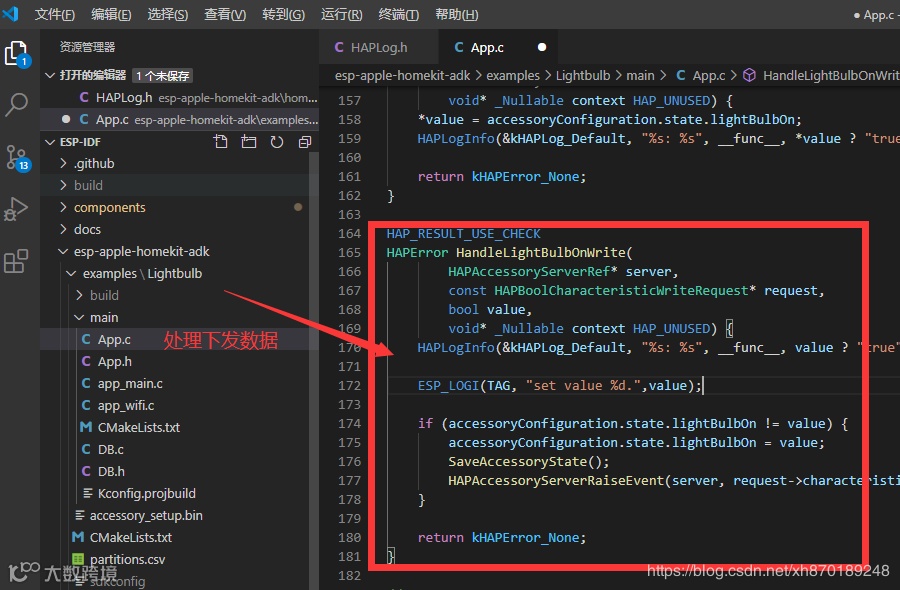Click the HAP_RESULT_USE_CHECK macro on line 164

(463, 234)
